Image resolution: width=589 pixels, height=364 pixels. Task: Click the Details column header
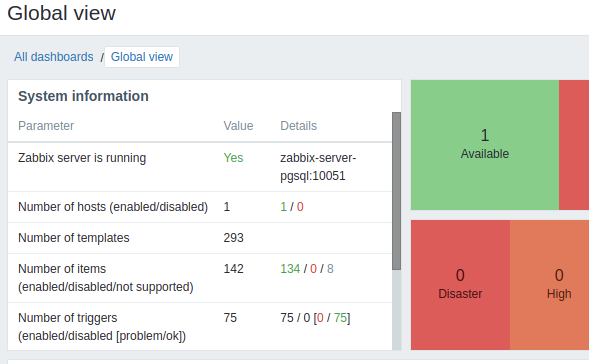[299, 126]
